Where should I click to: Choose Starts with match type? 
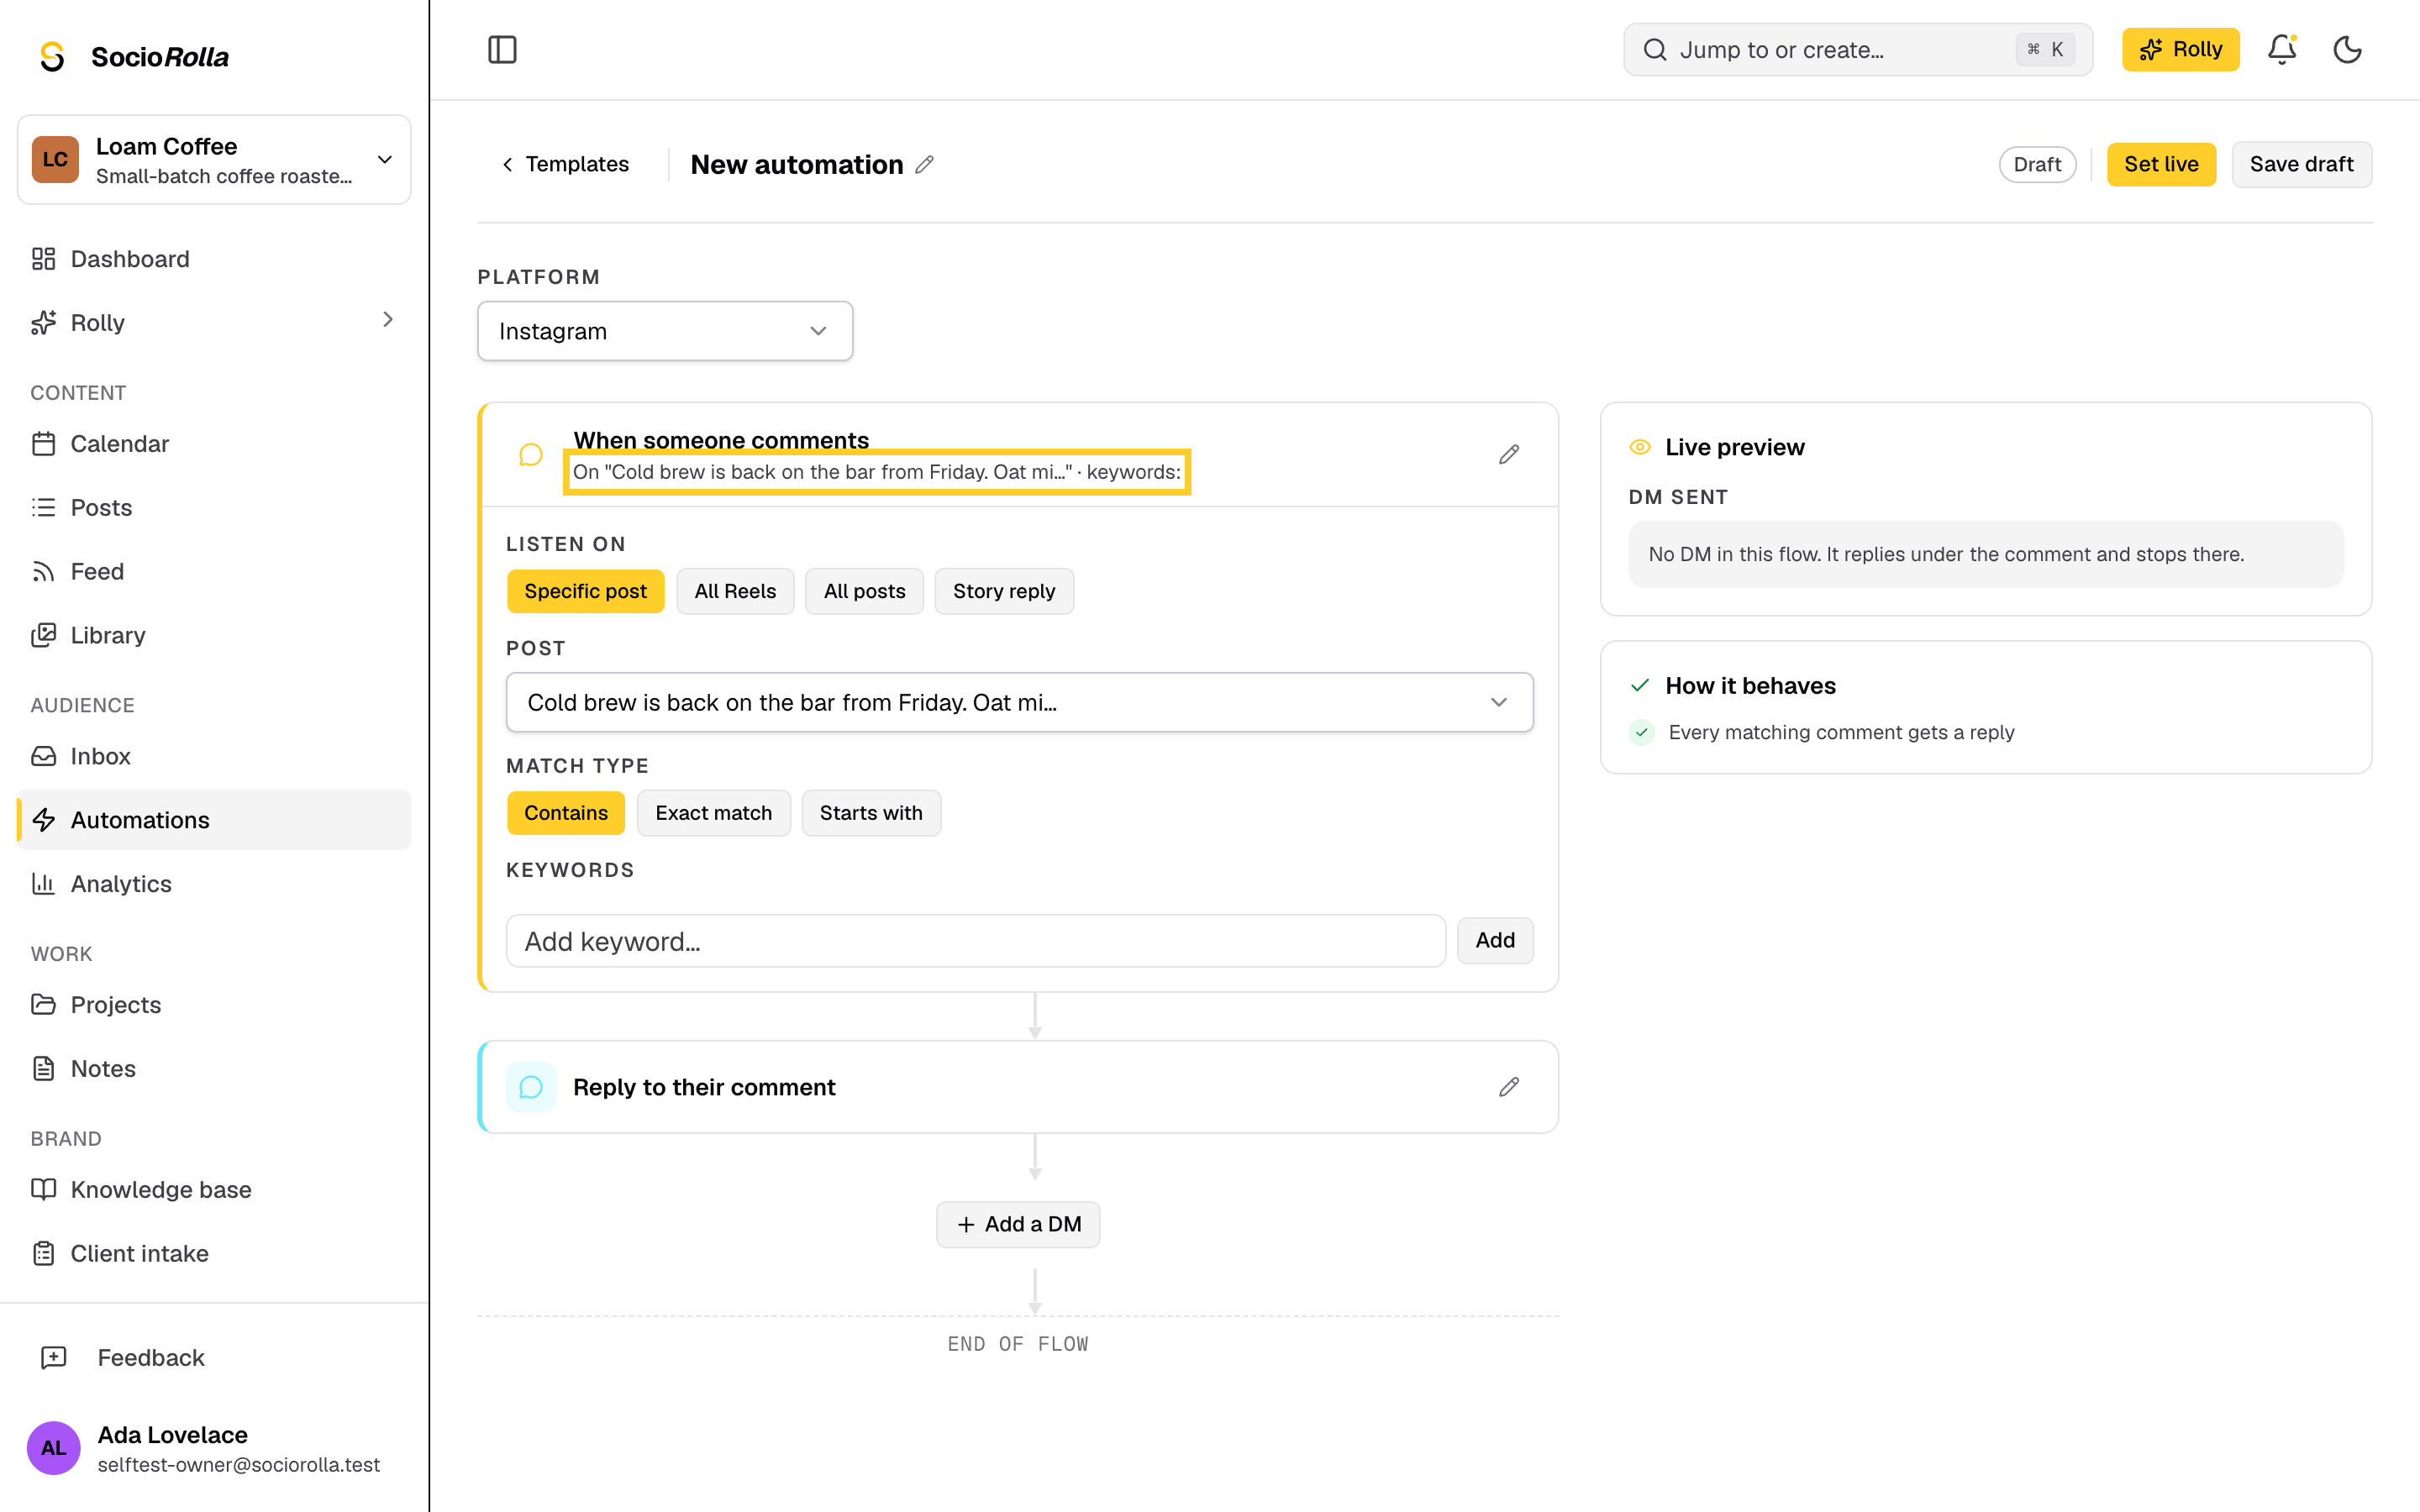point(871,813)
